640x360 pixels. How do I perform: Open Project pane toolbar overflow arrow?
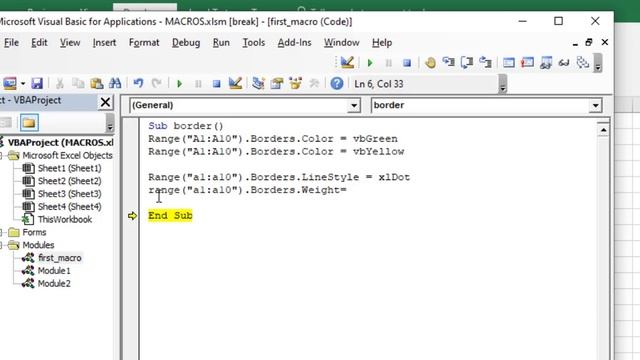[x=109, y=123]
